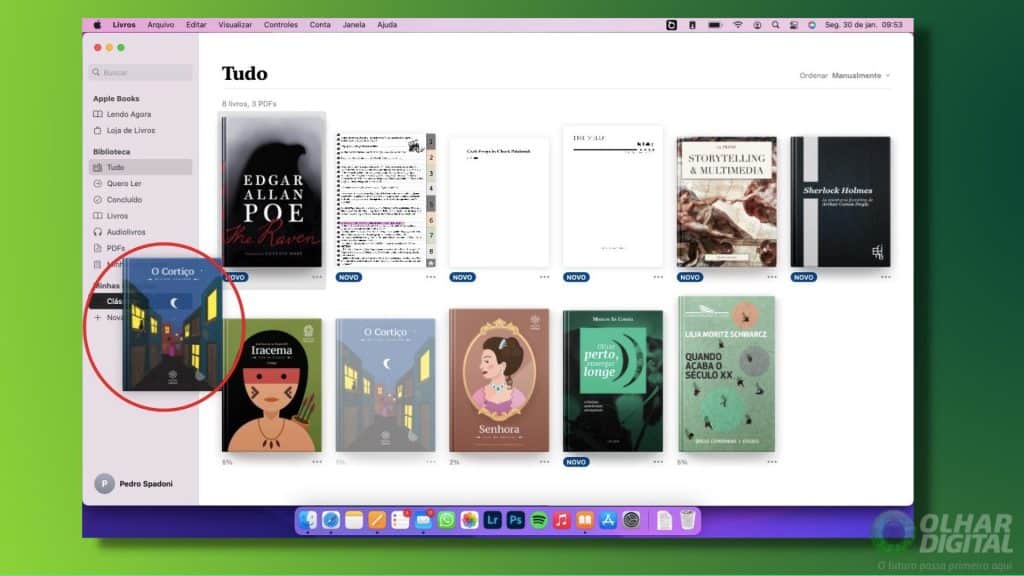Open more options under the perto longe book

[658, 462]
